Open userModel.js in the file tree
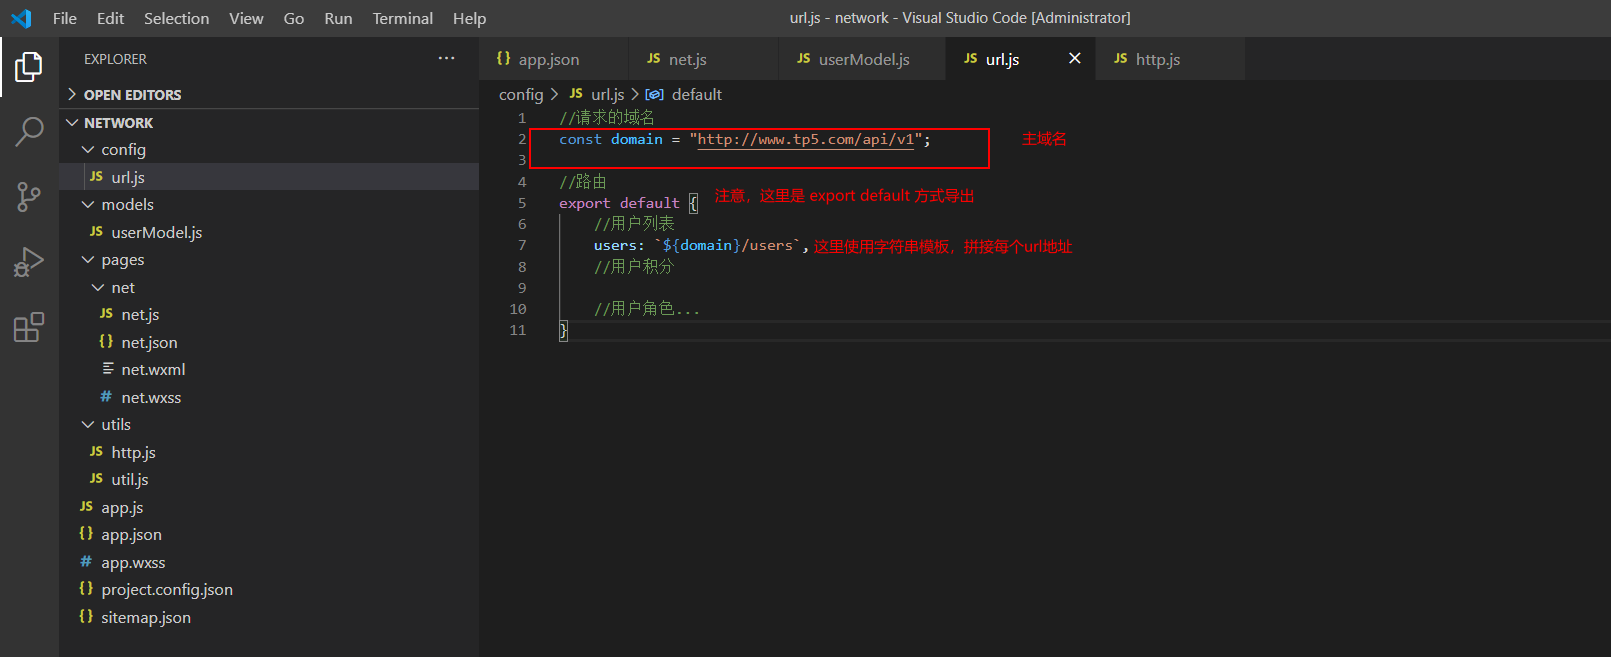 pyautogui.click(x=269, y=233)
